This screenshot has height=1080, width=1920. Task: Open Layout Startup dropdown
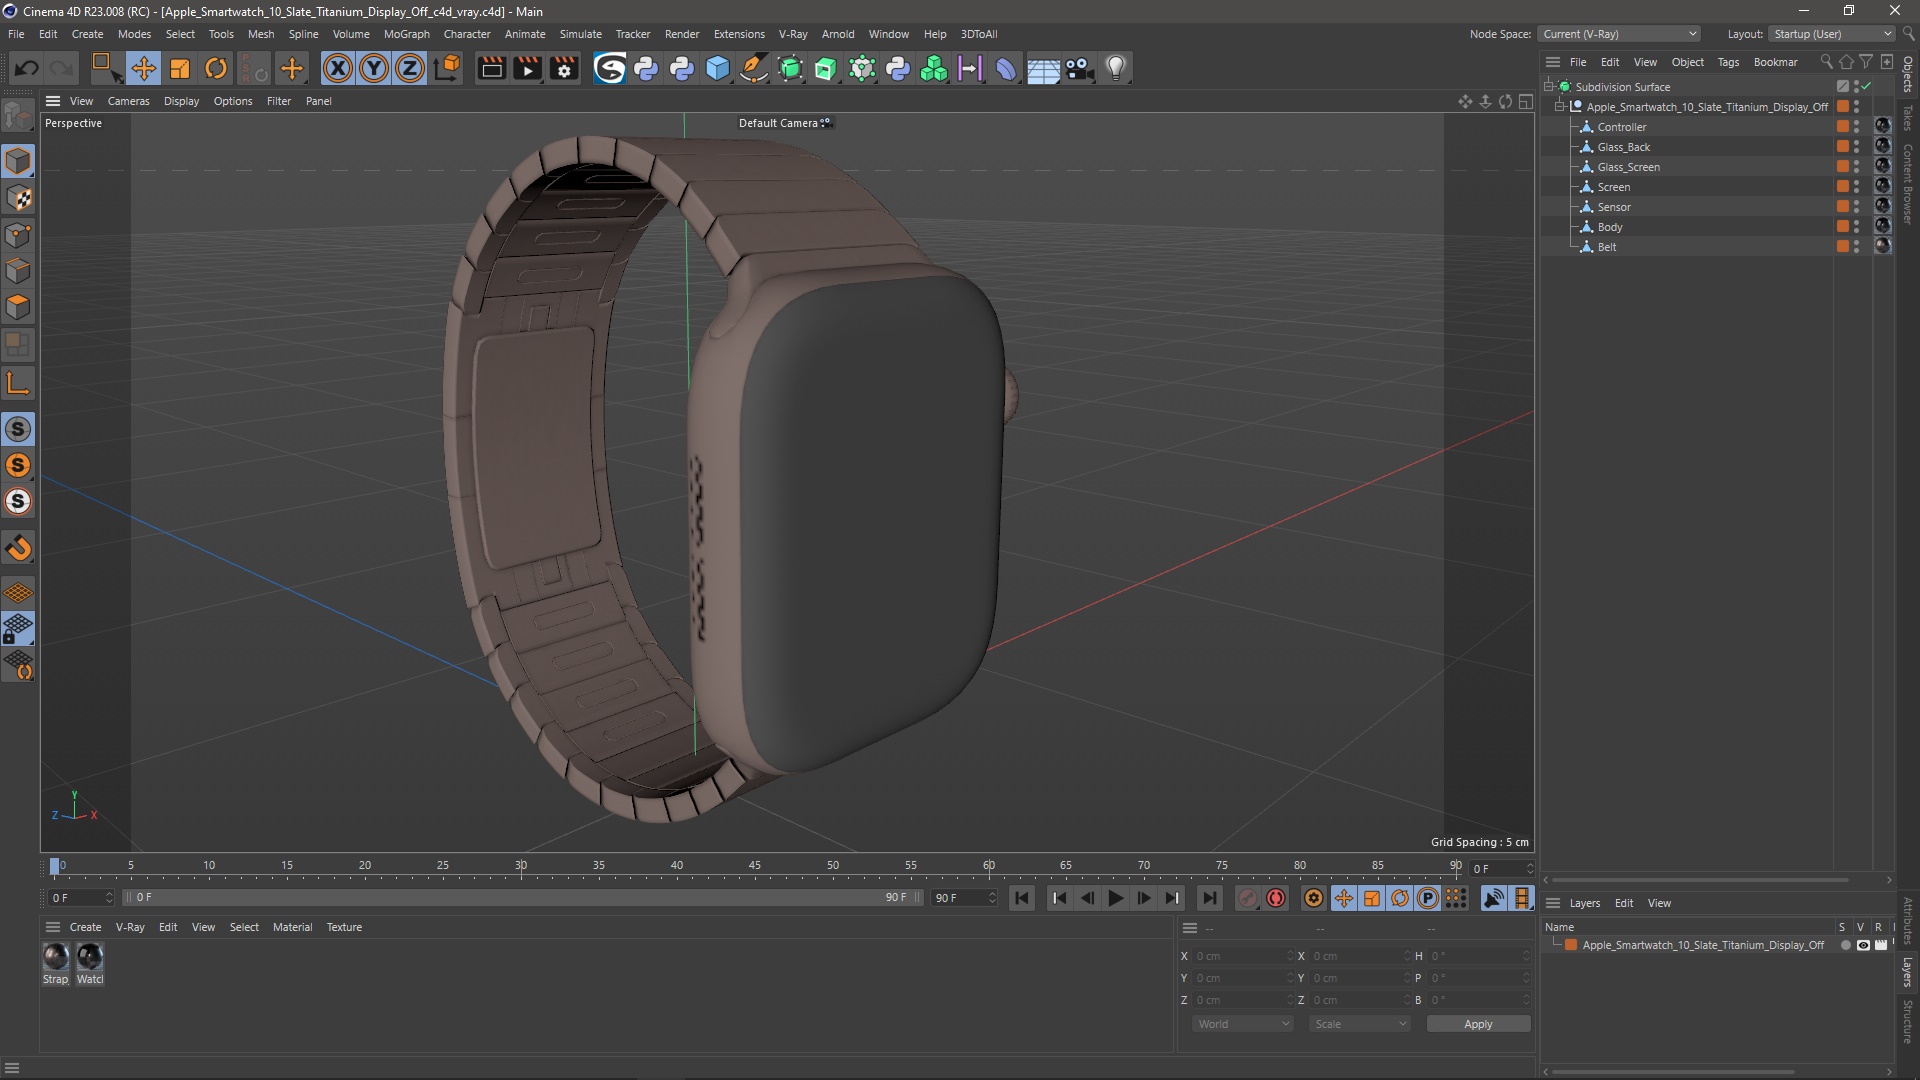pyautogui.click(x=1832, y=34)
